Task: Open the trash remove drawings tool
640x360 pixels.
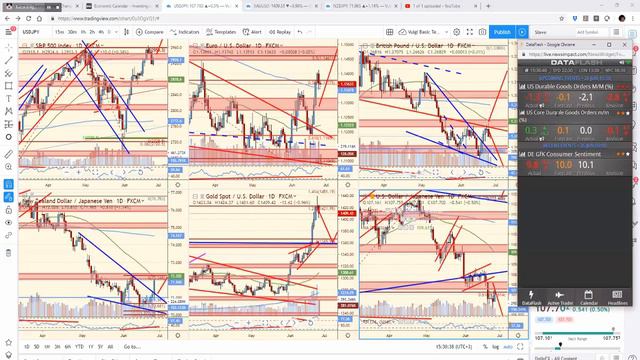Action: 9,253
